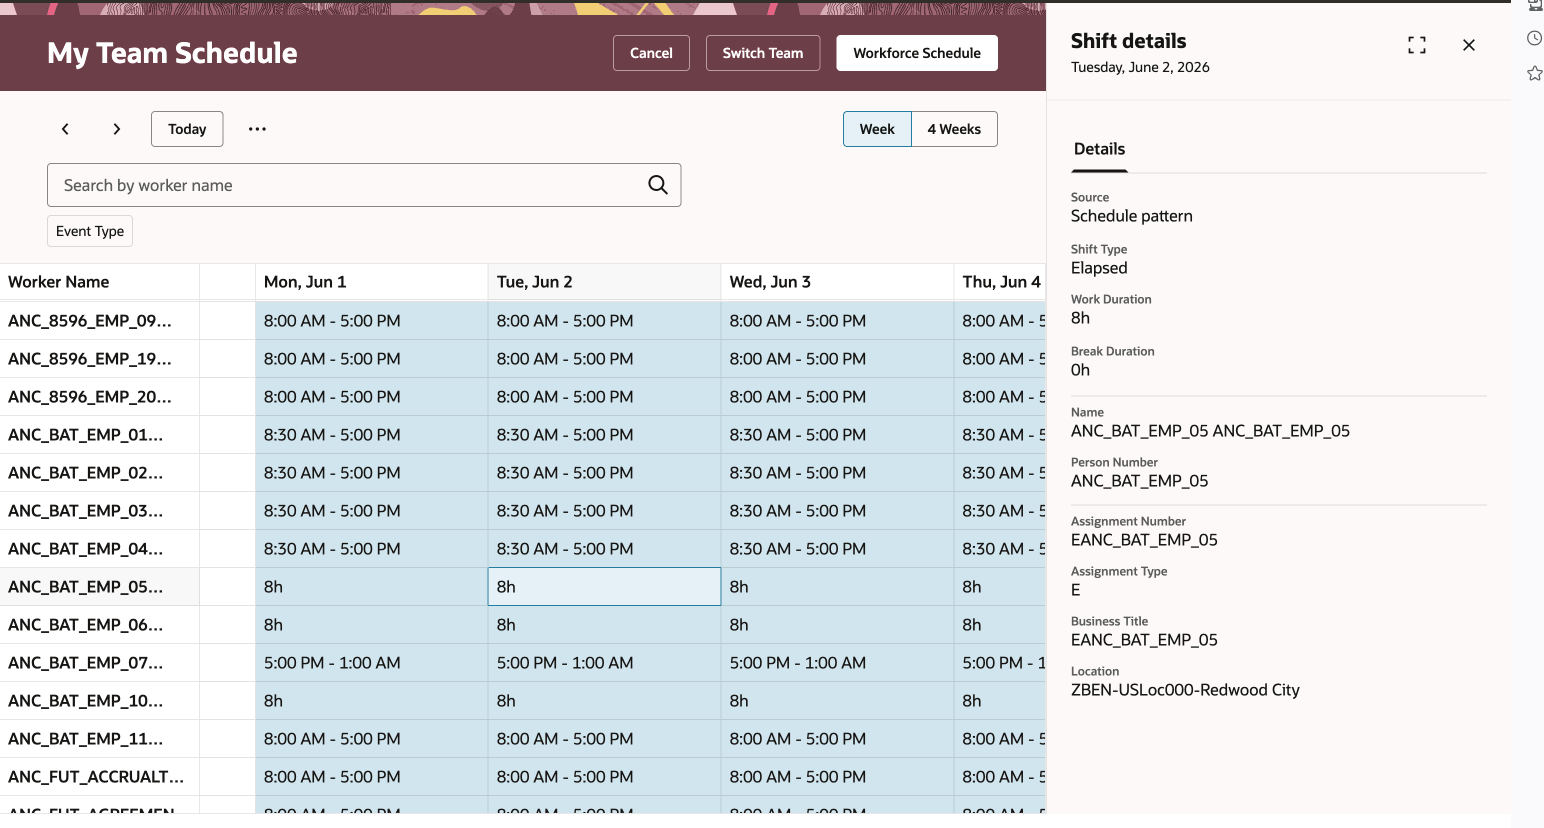Click the Wed, Jun 3 column header
The width and height of the screenshot is (1544, 828).
pyautogui.click(x=837, y=282)
